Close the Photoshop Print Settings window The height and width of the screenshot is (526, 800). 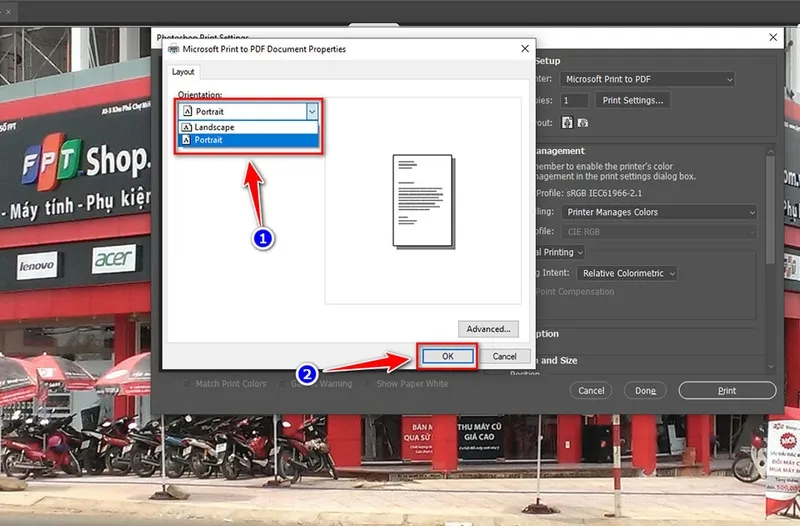click(x=773, y=38)
